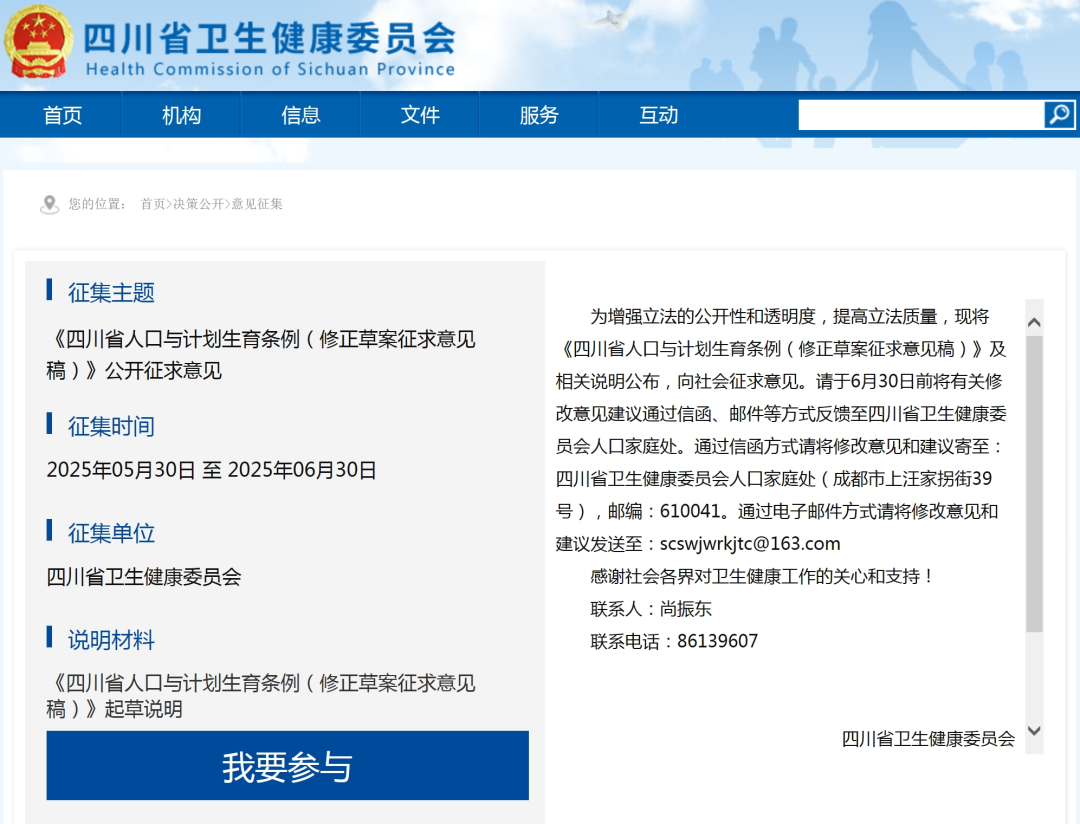Click the 四川省卫生健康委员会 site title

268,38
